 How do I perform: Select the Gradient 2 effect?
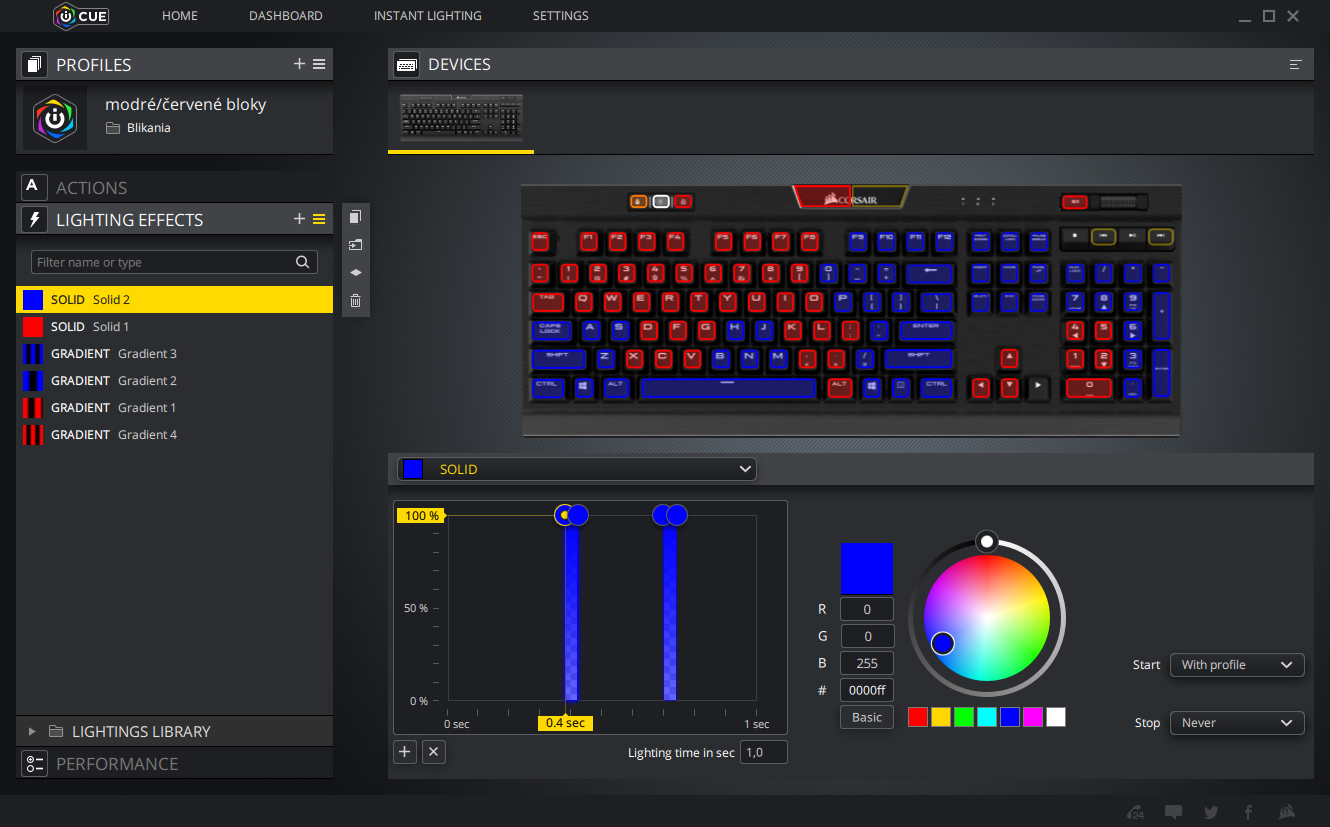175,381
